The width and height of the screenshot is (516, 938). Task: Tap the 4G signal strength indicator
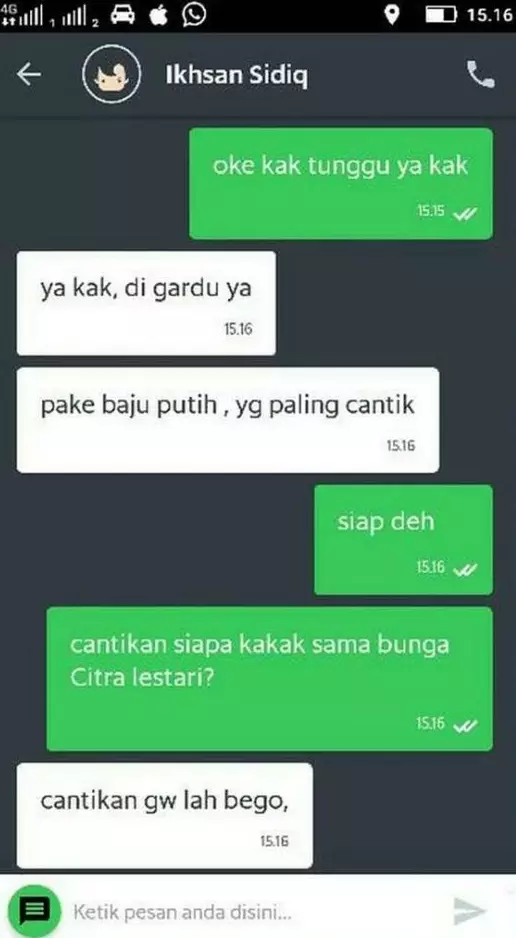(x=23, y=15)
